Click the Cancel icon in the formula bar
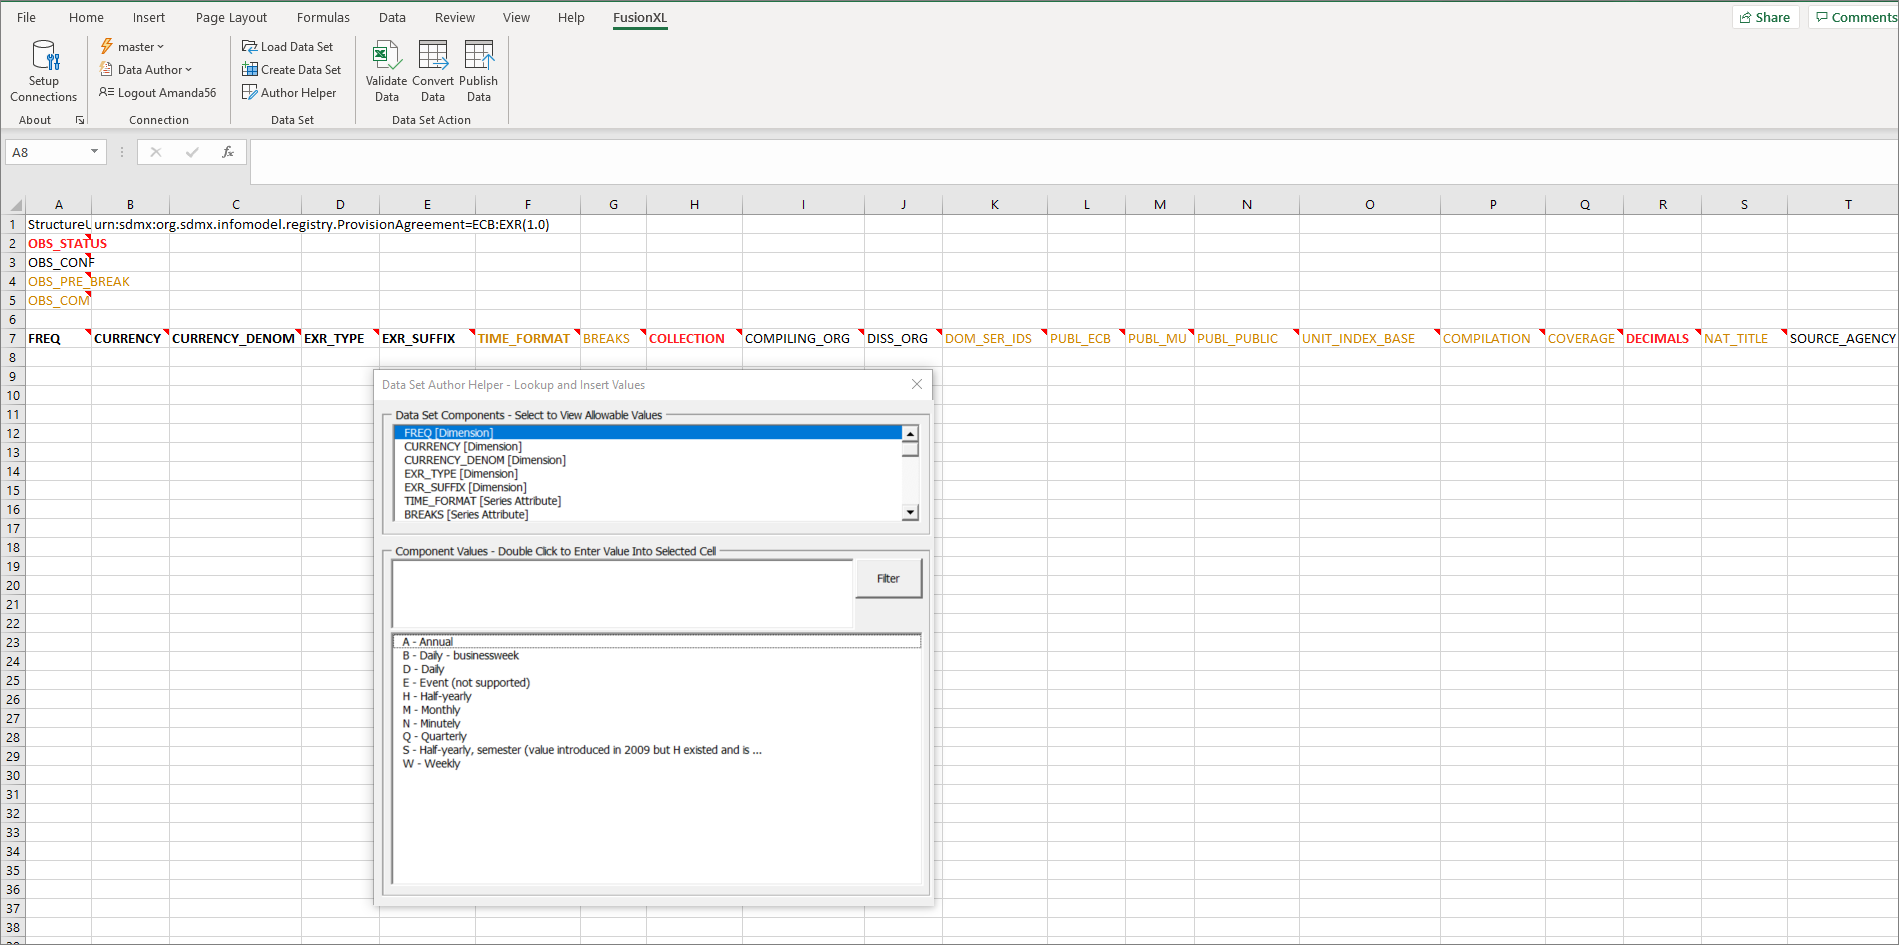The width and height of the screenshot is (1899, 945). click(x=155, y=152)
